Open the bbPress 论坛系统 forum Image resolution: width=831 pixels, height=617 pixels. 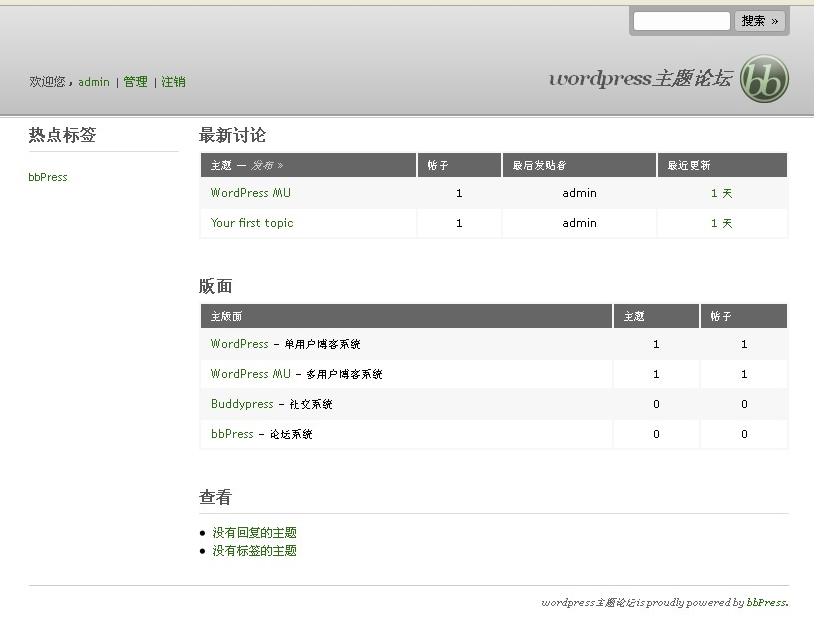coord(232,434)
